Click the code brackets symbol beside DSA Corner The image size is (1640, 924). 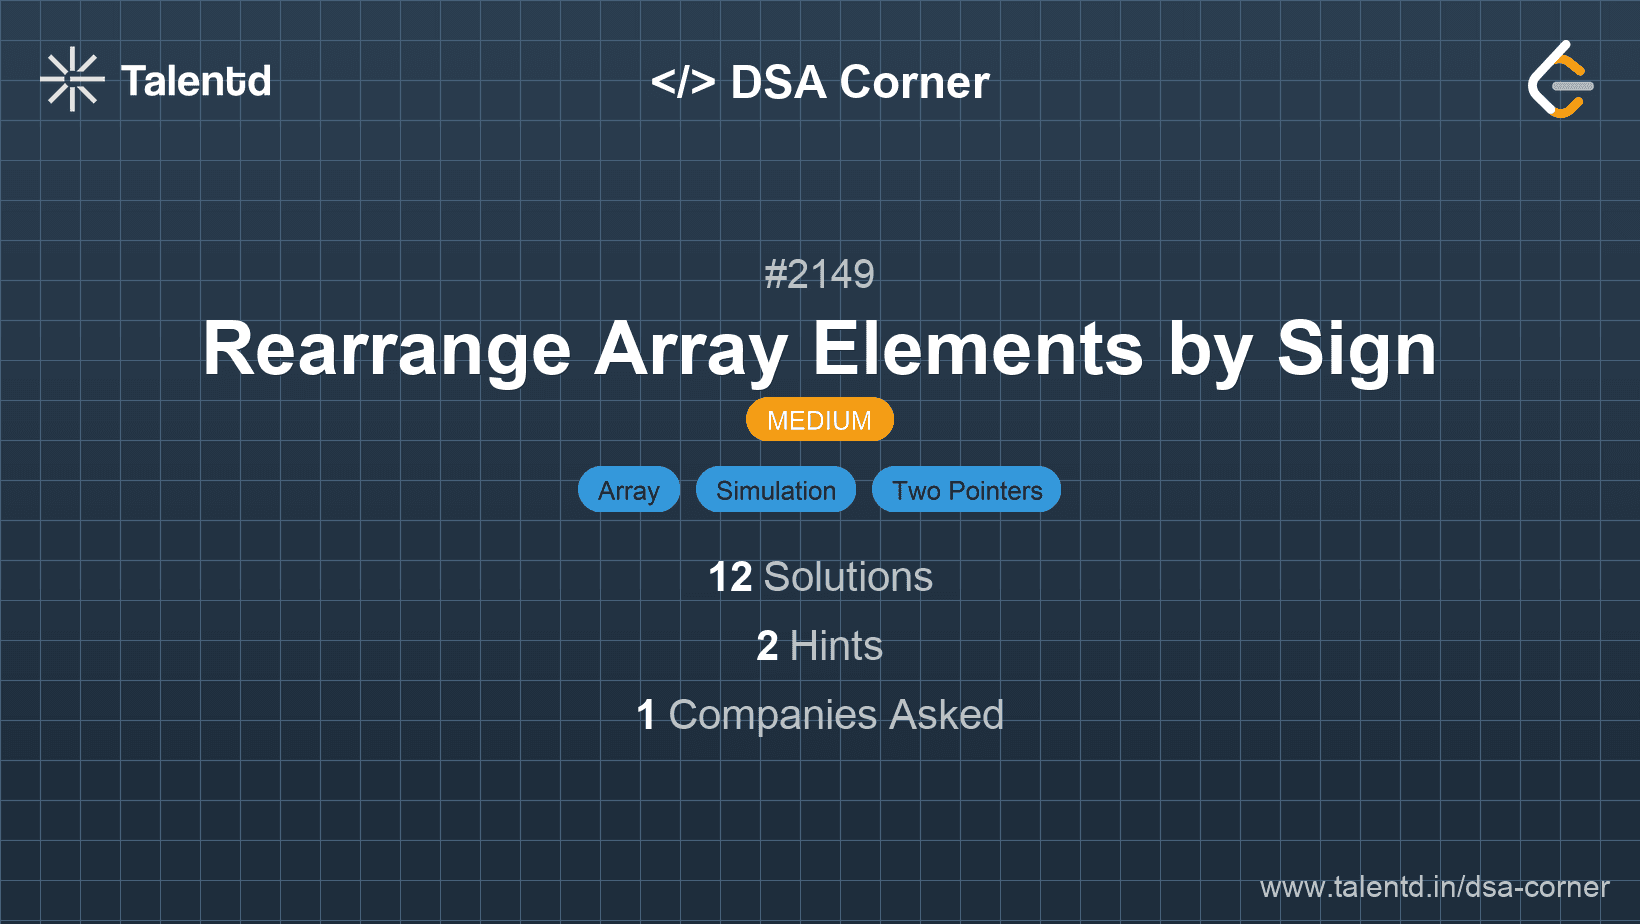683,82
